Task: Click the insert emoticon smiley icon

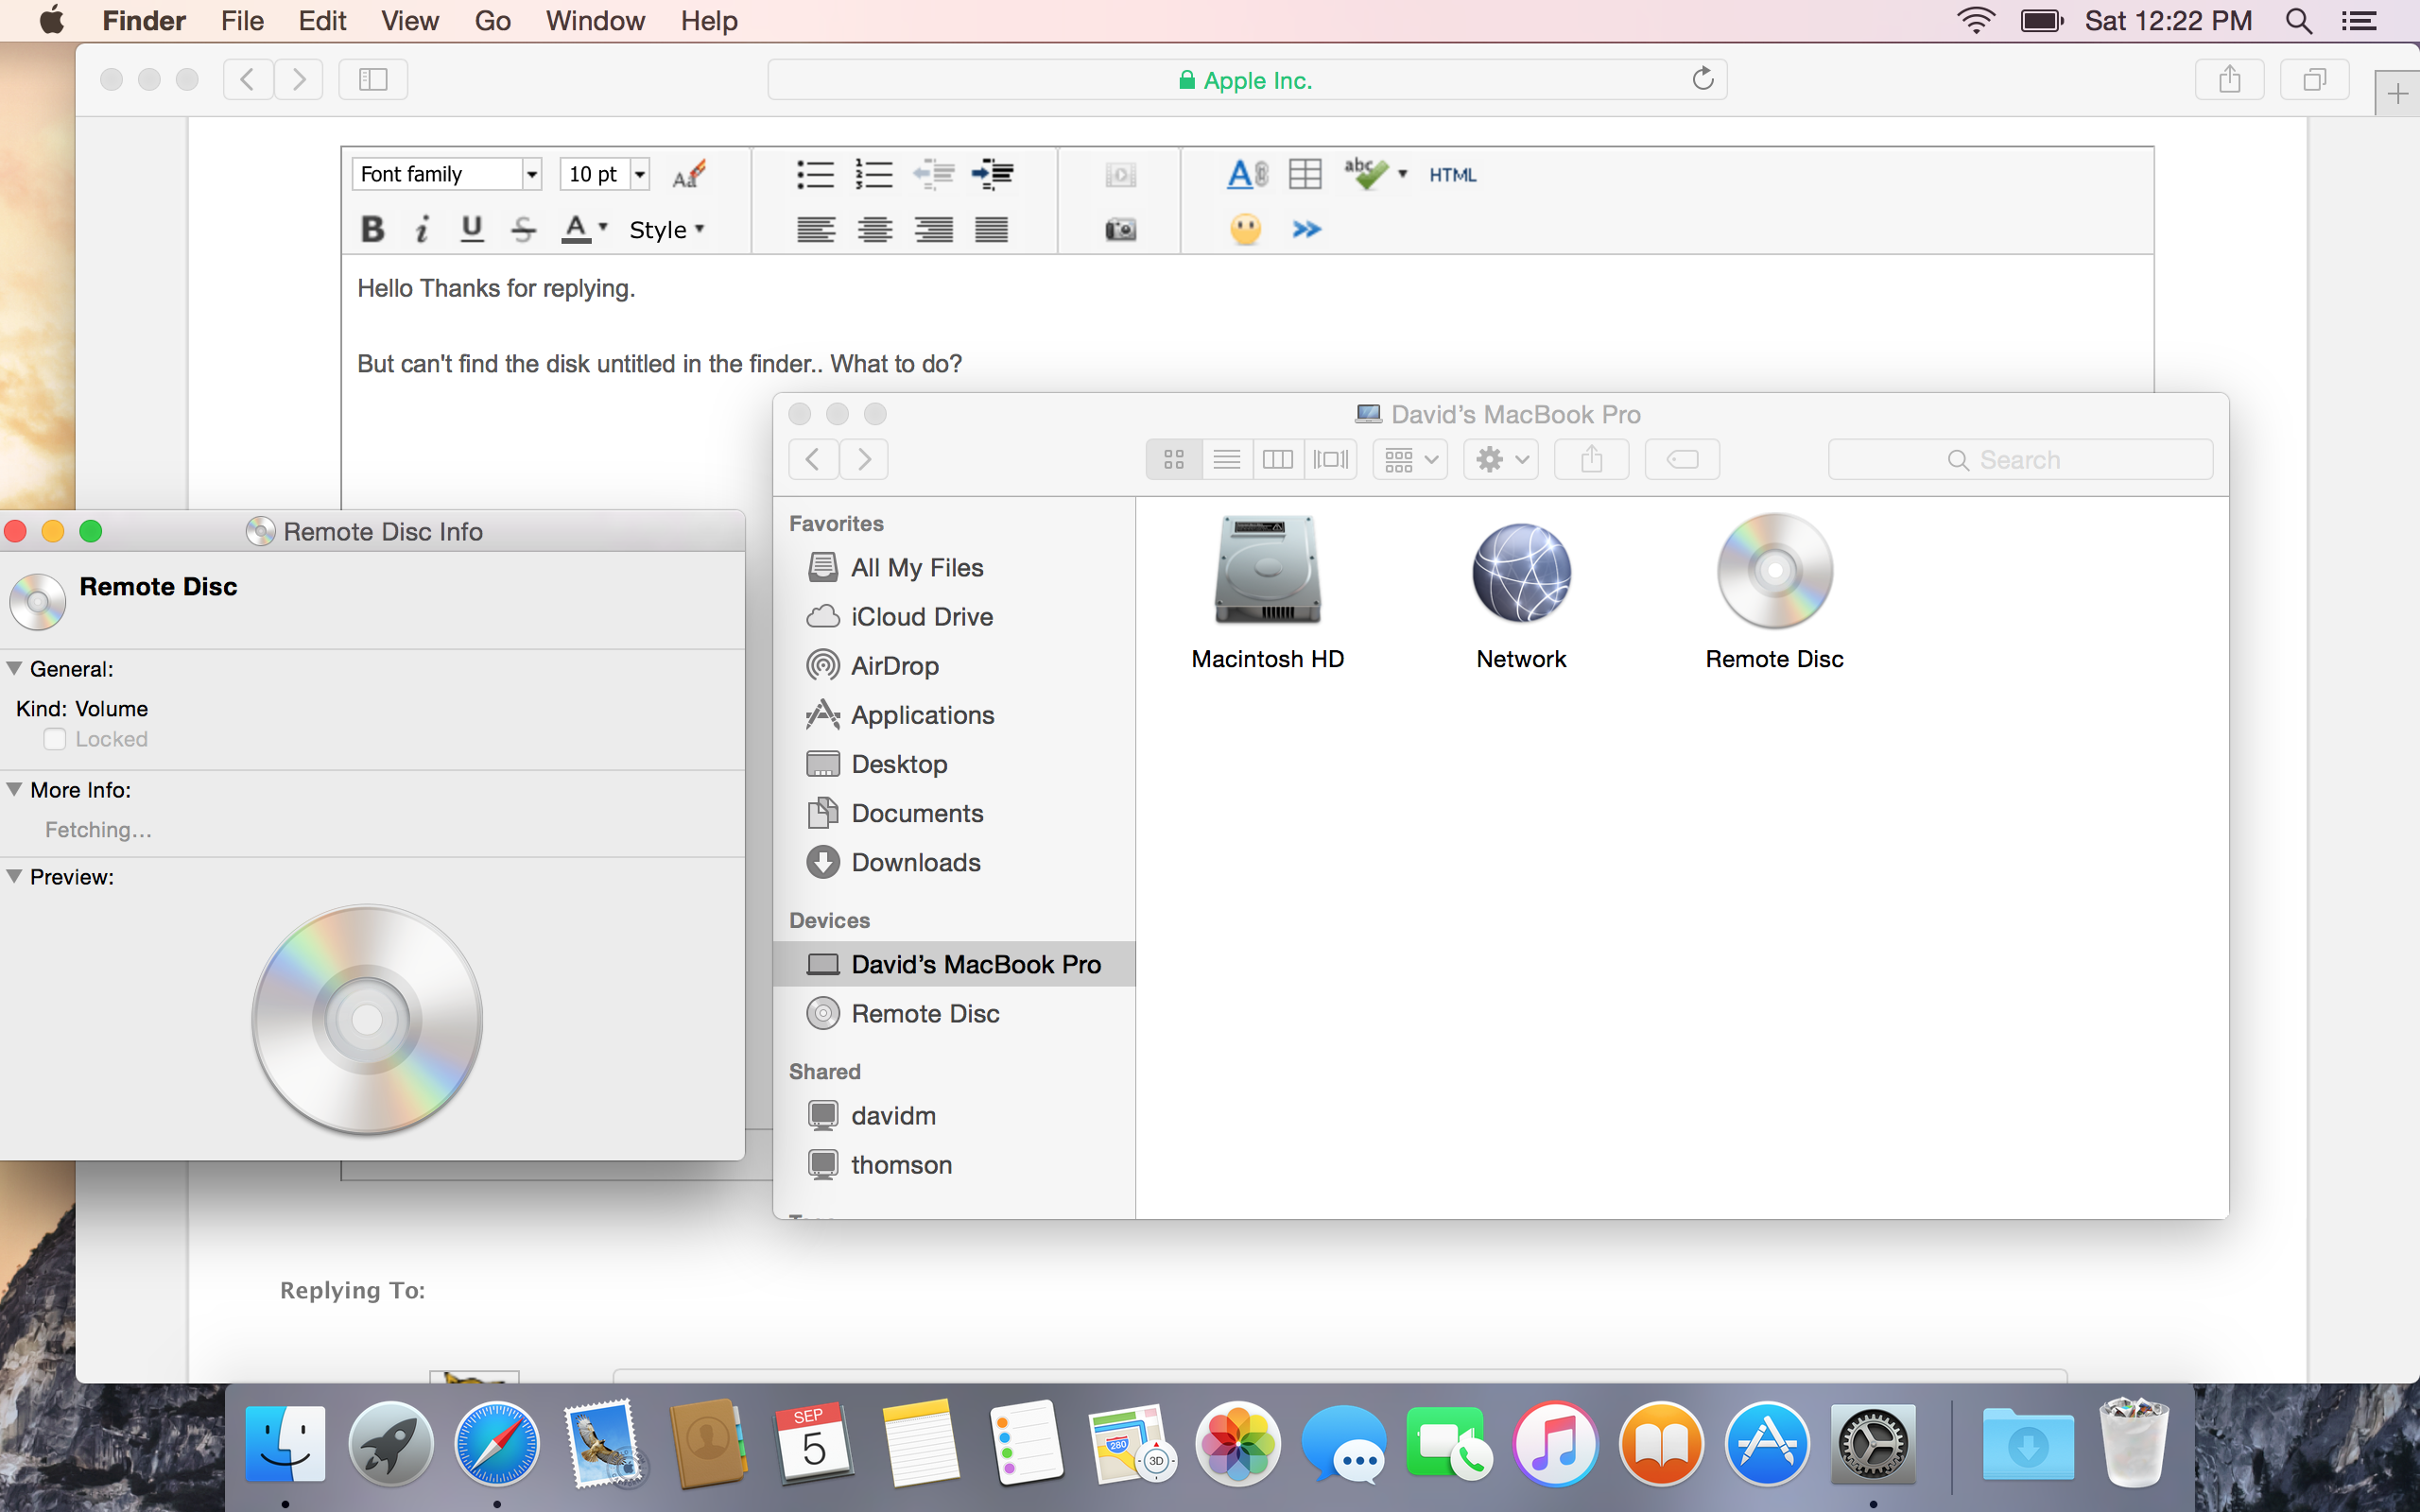Action: coord(1245,229)
